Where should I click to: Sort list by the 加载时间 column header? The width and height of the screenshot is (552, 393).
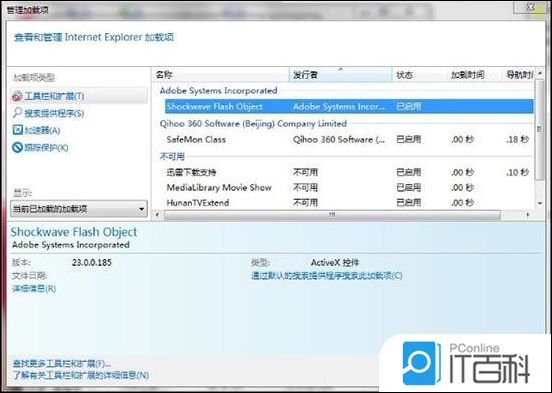point(475,75)
